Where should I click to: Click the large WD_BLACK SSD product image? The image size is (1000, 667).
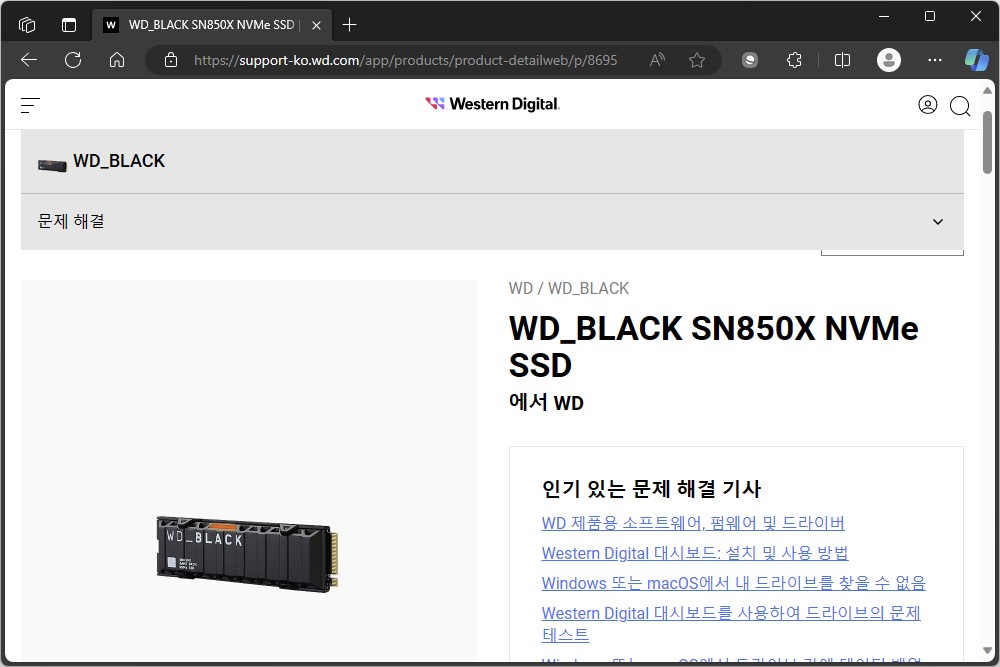(x=247, y=553)
